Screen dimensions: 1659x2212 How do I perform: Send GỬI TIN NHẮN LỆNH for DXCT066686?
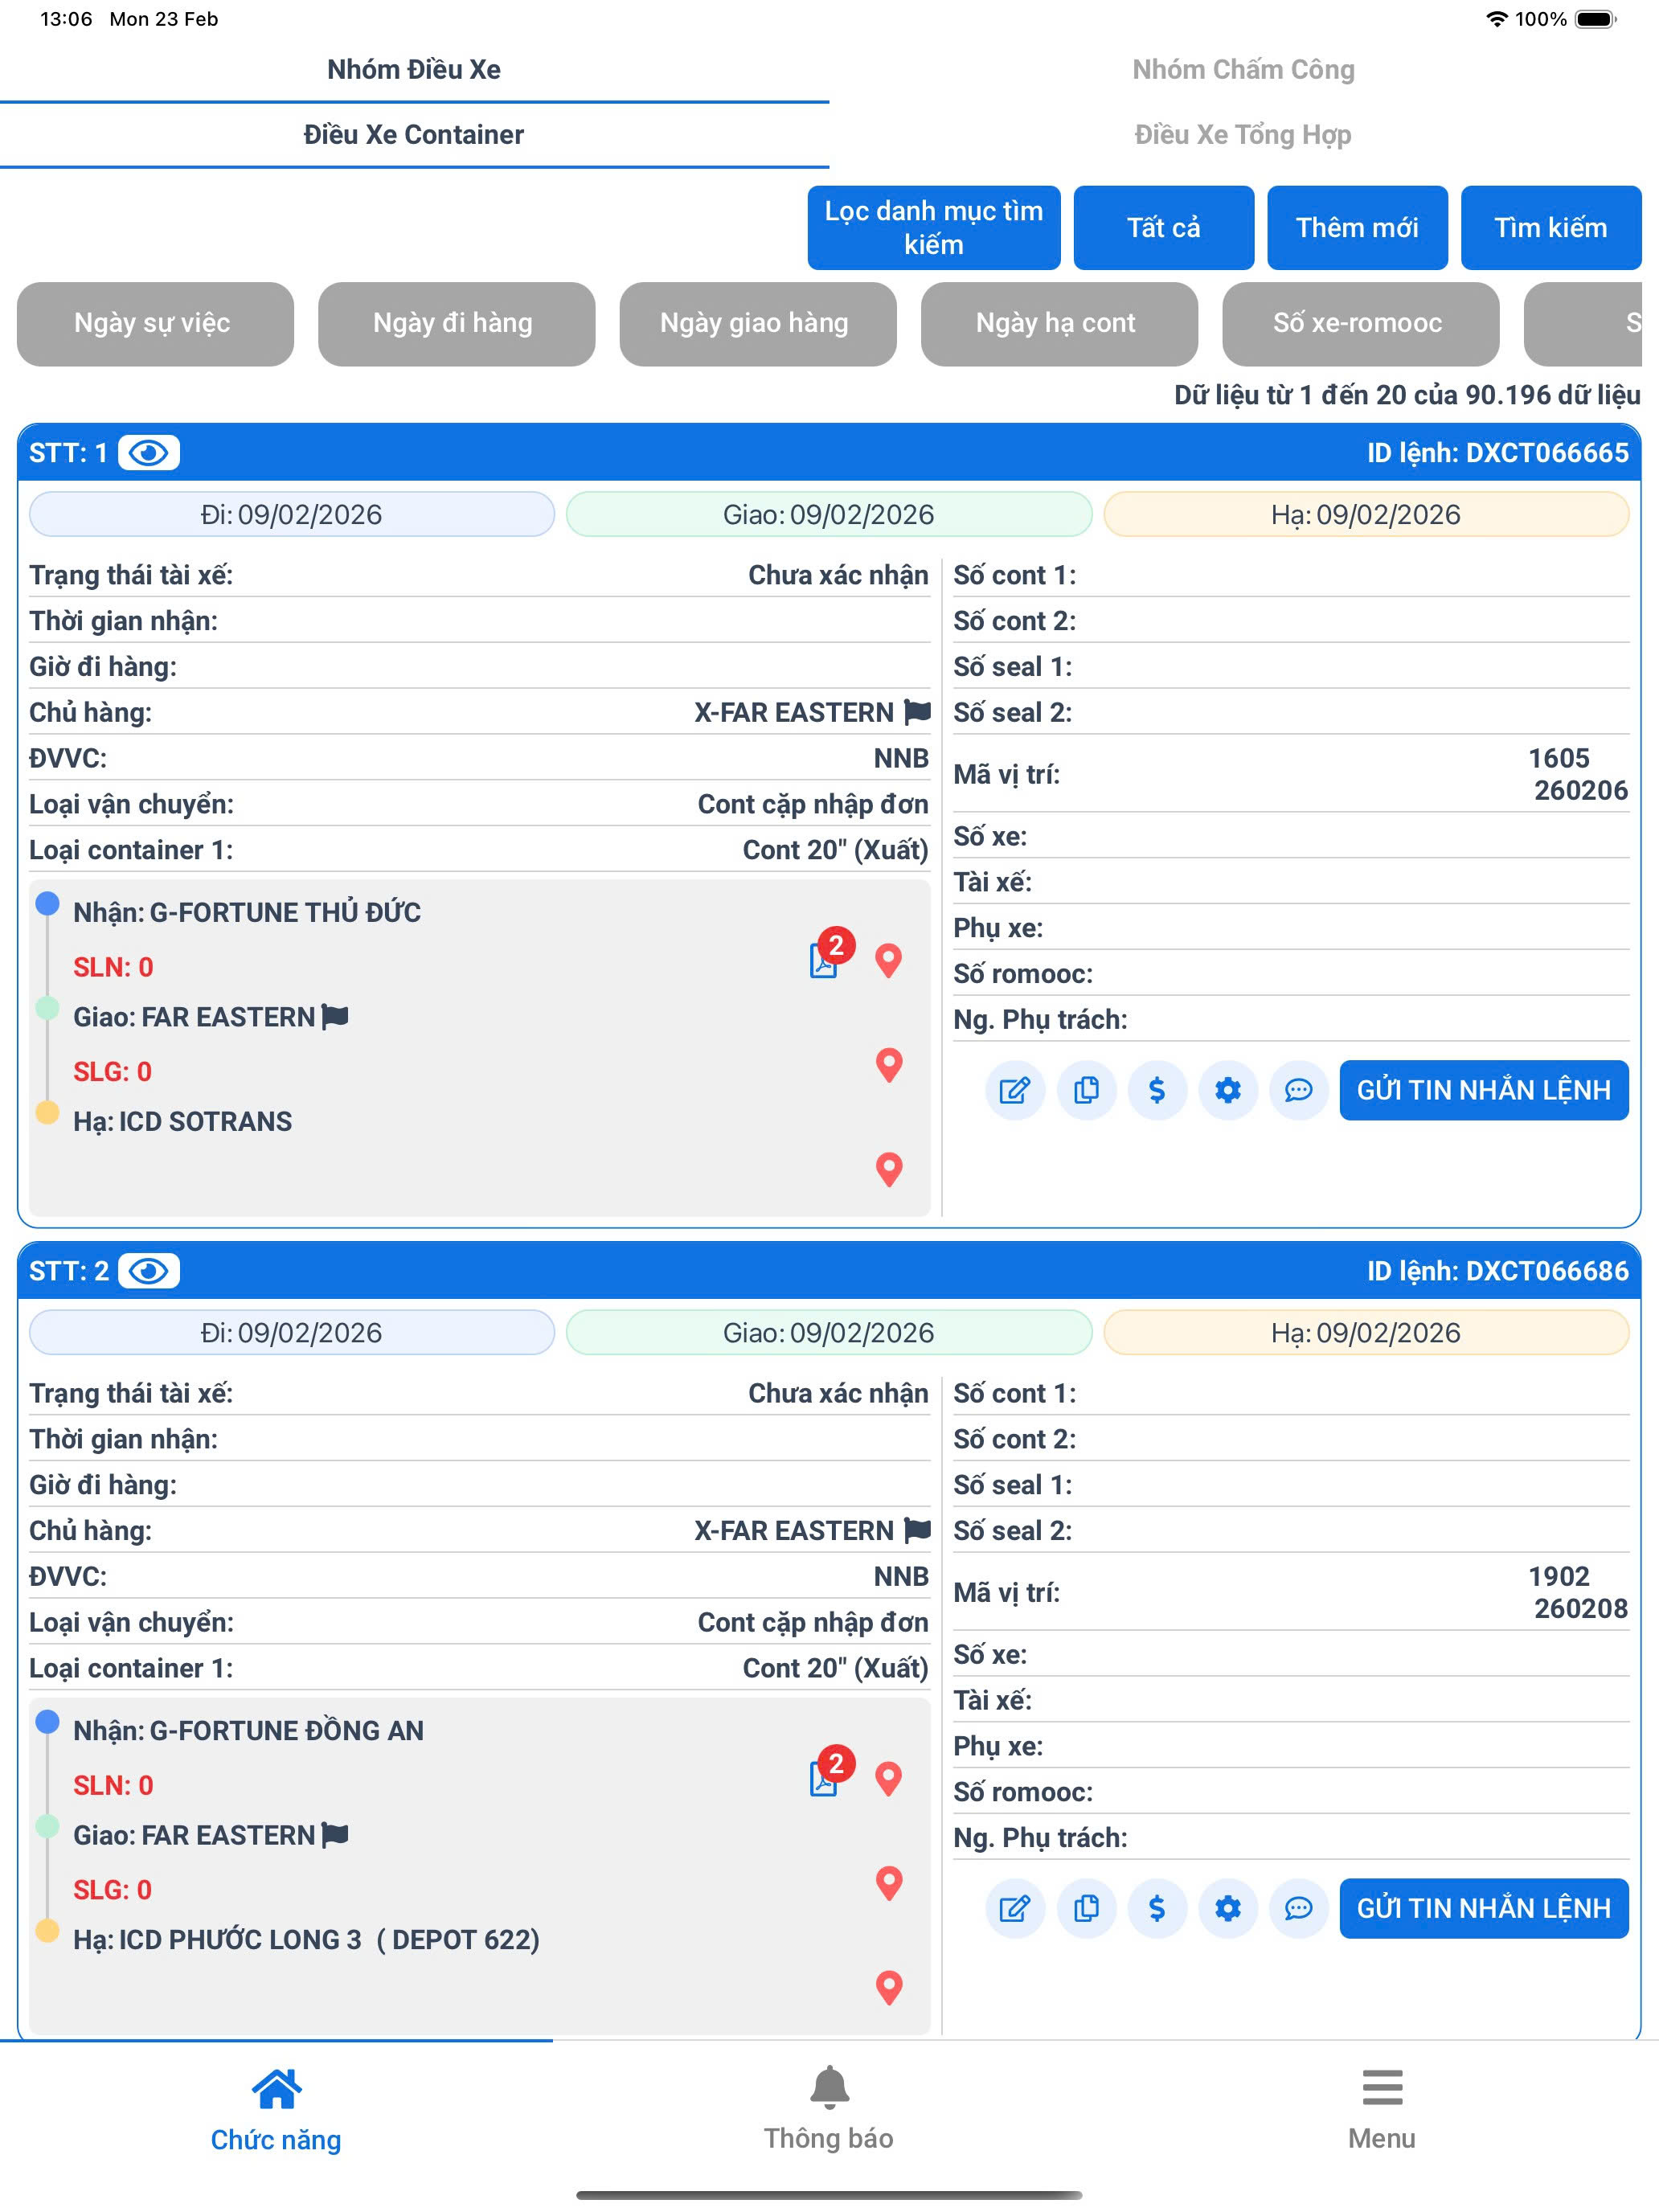tap(1484, 1908)
